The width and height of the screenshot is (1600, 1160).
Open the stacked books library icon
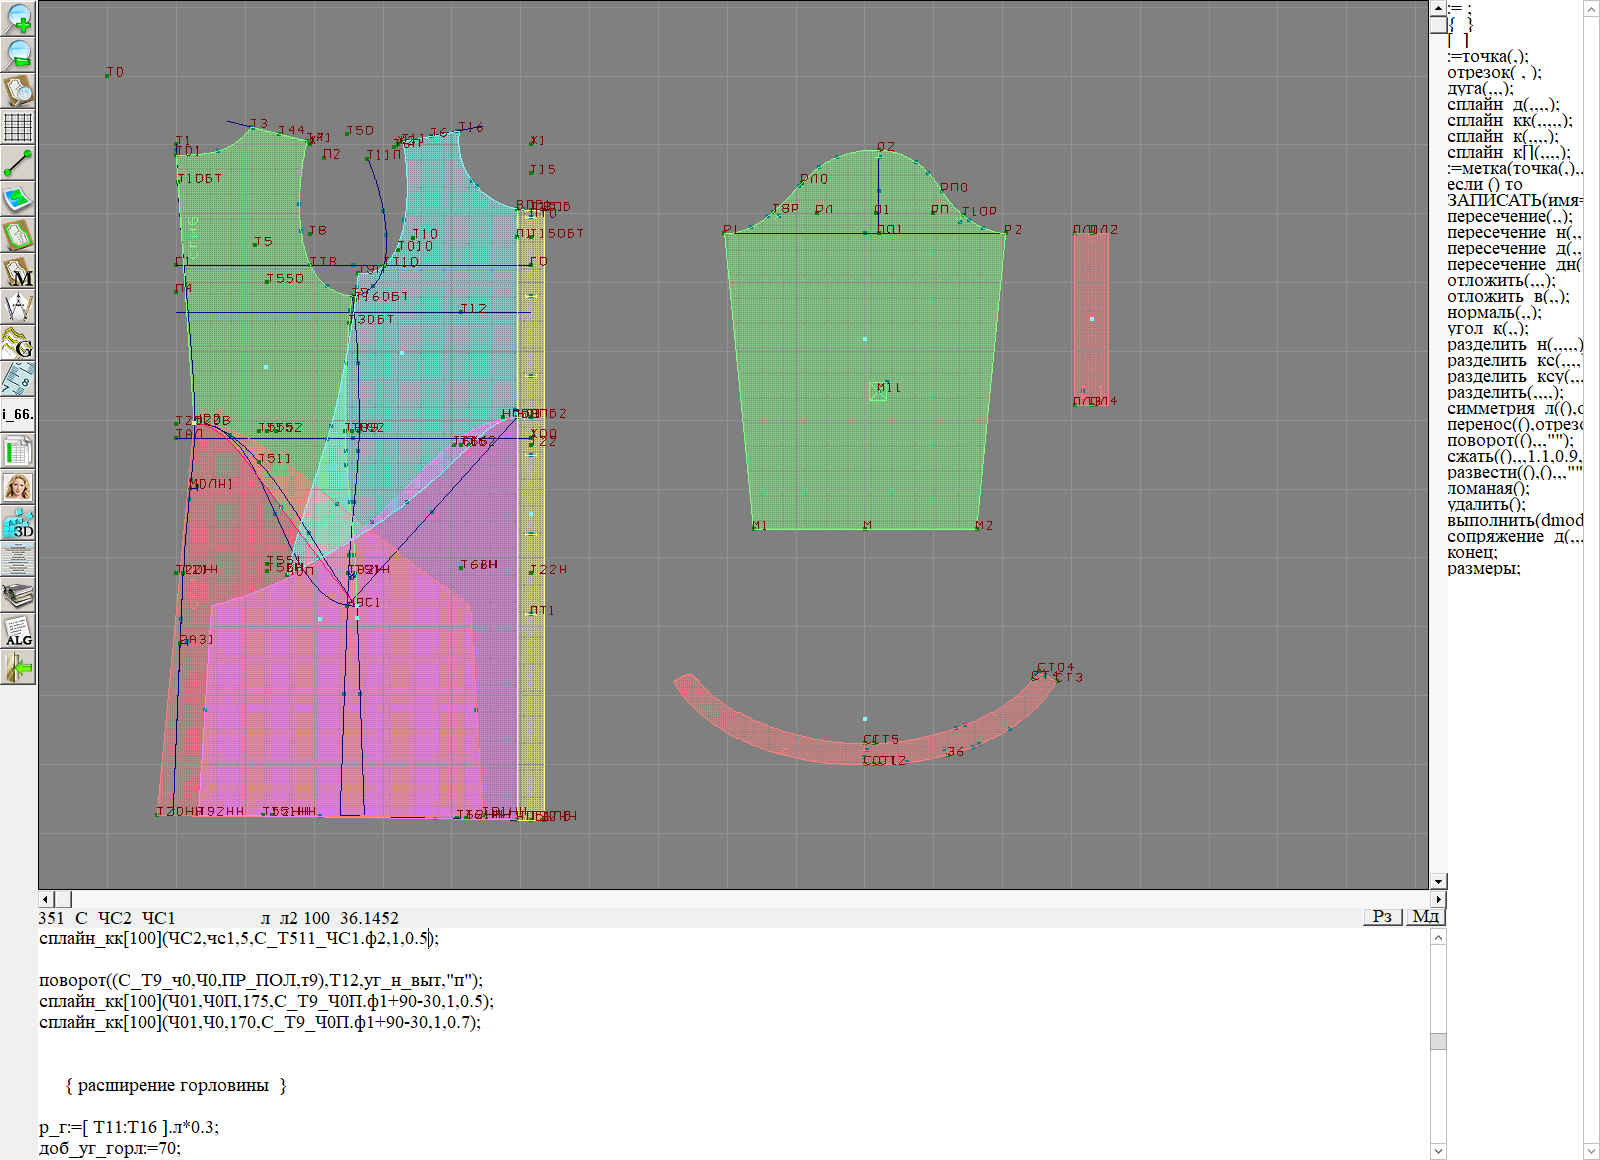[x=18, y=595]
